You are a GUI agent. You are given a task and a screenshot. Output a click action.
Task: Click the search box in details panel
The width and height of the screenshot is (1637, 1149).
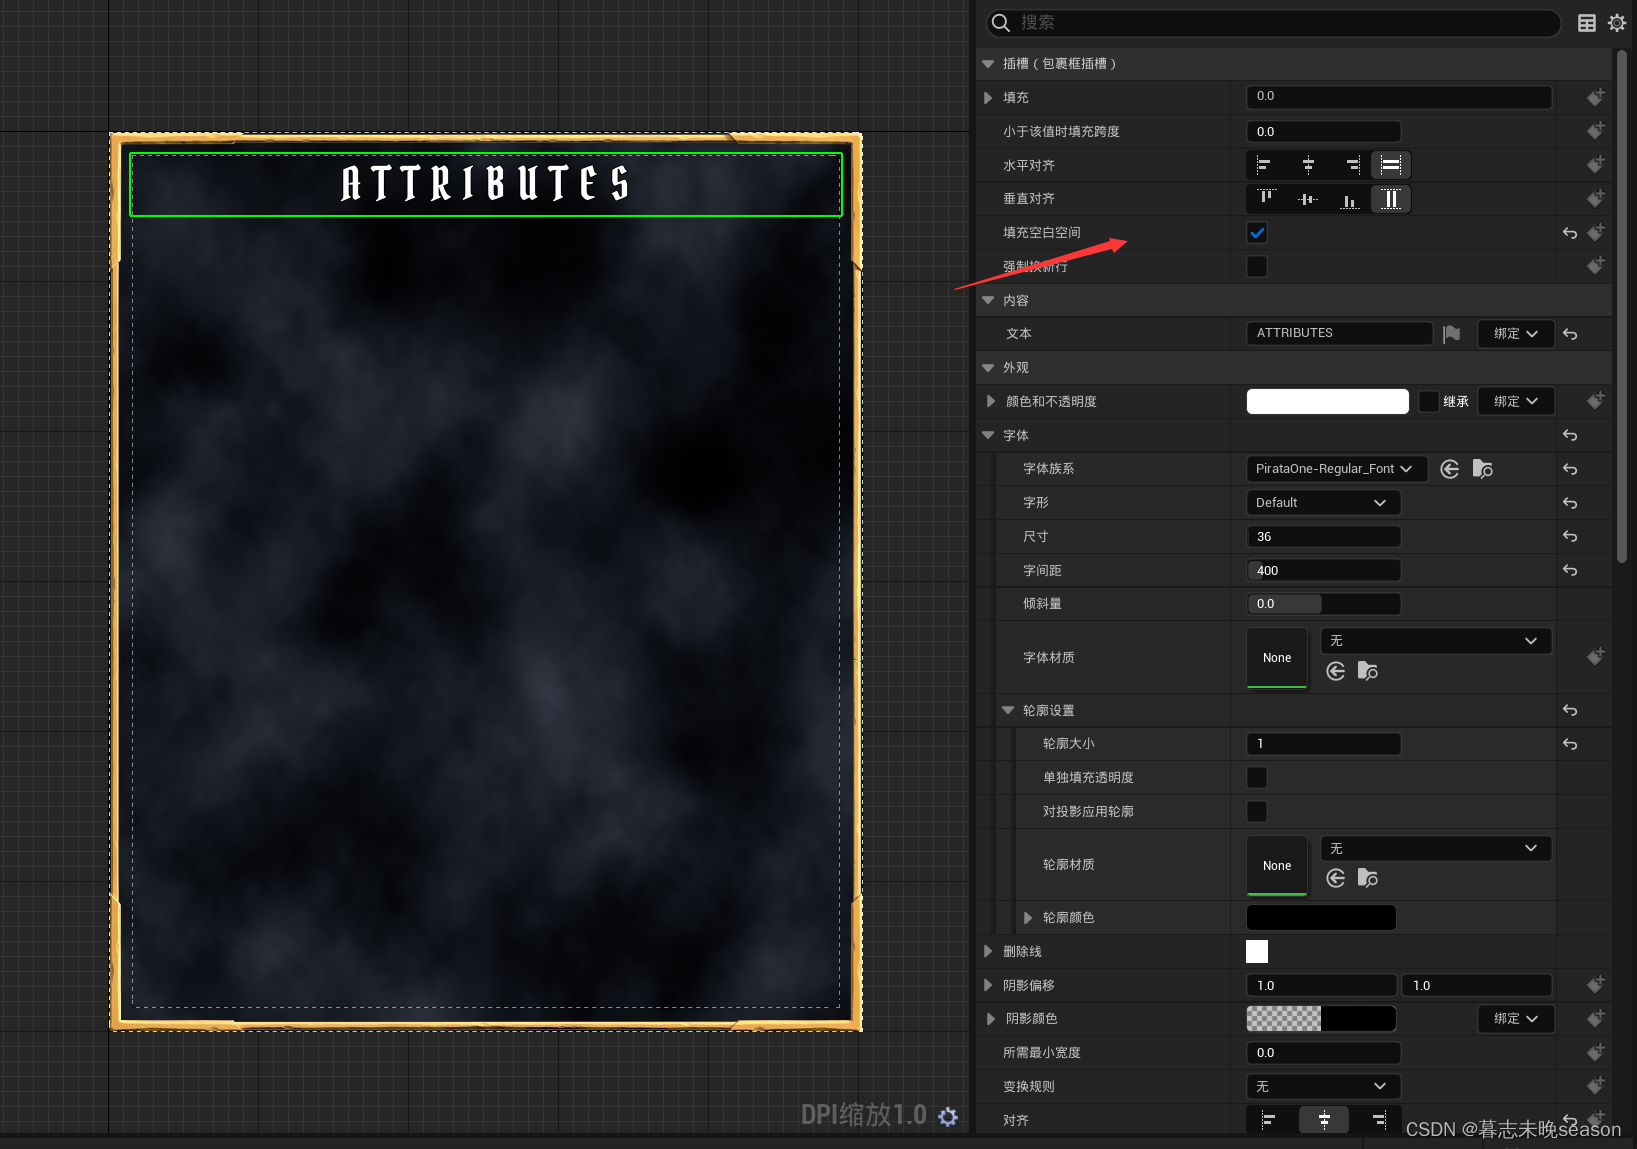[x=1273, y=23]
